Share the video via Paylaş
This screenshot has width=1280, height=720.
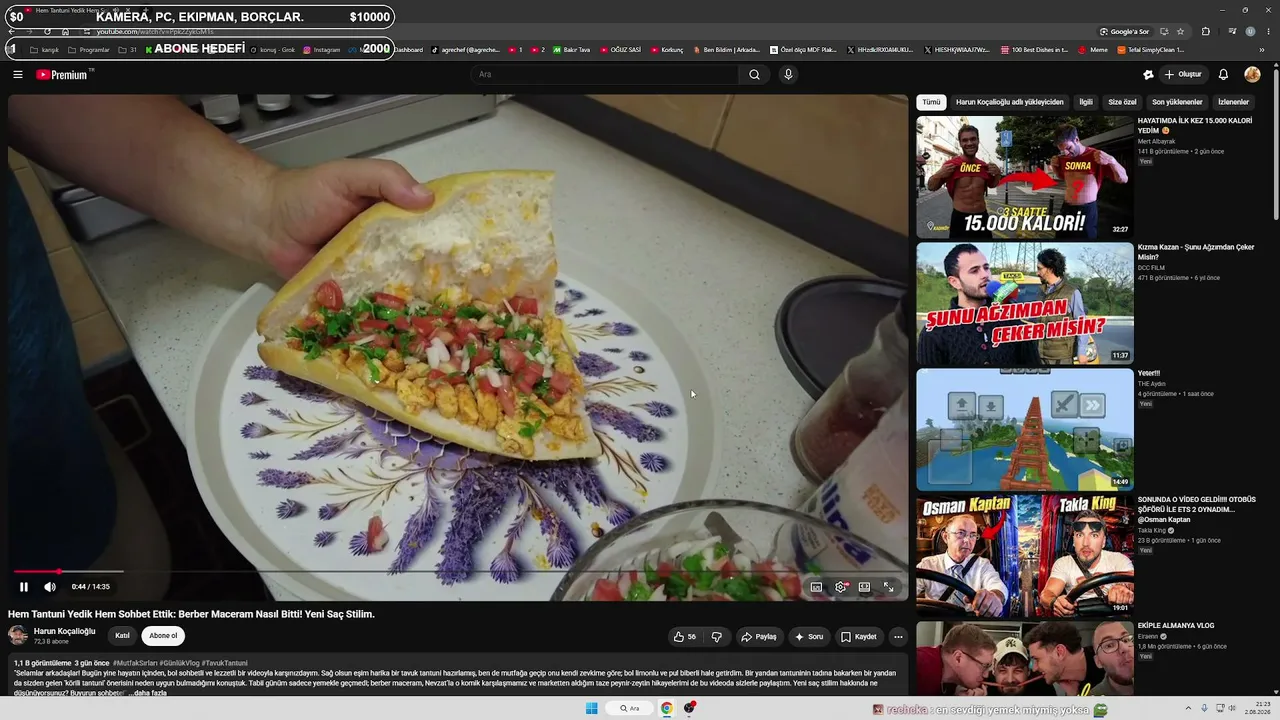coord(759,636)
